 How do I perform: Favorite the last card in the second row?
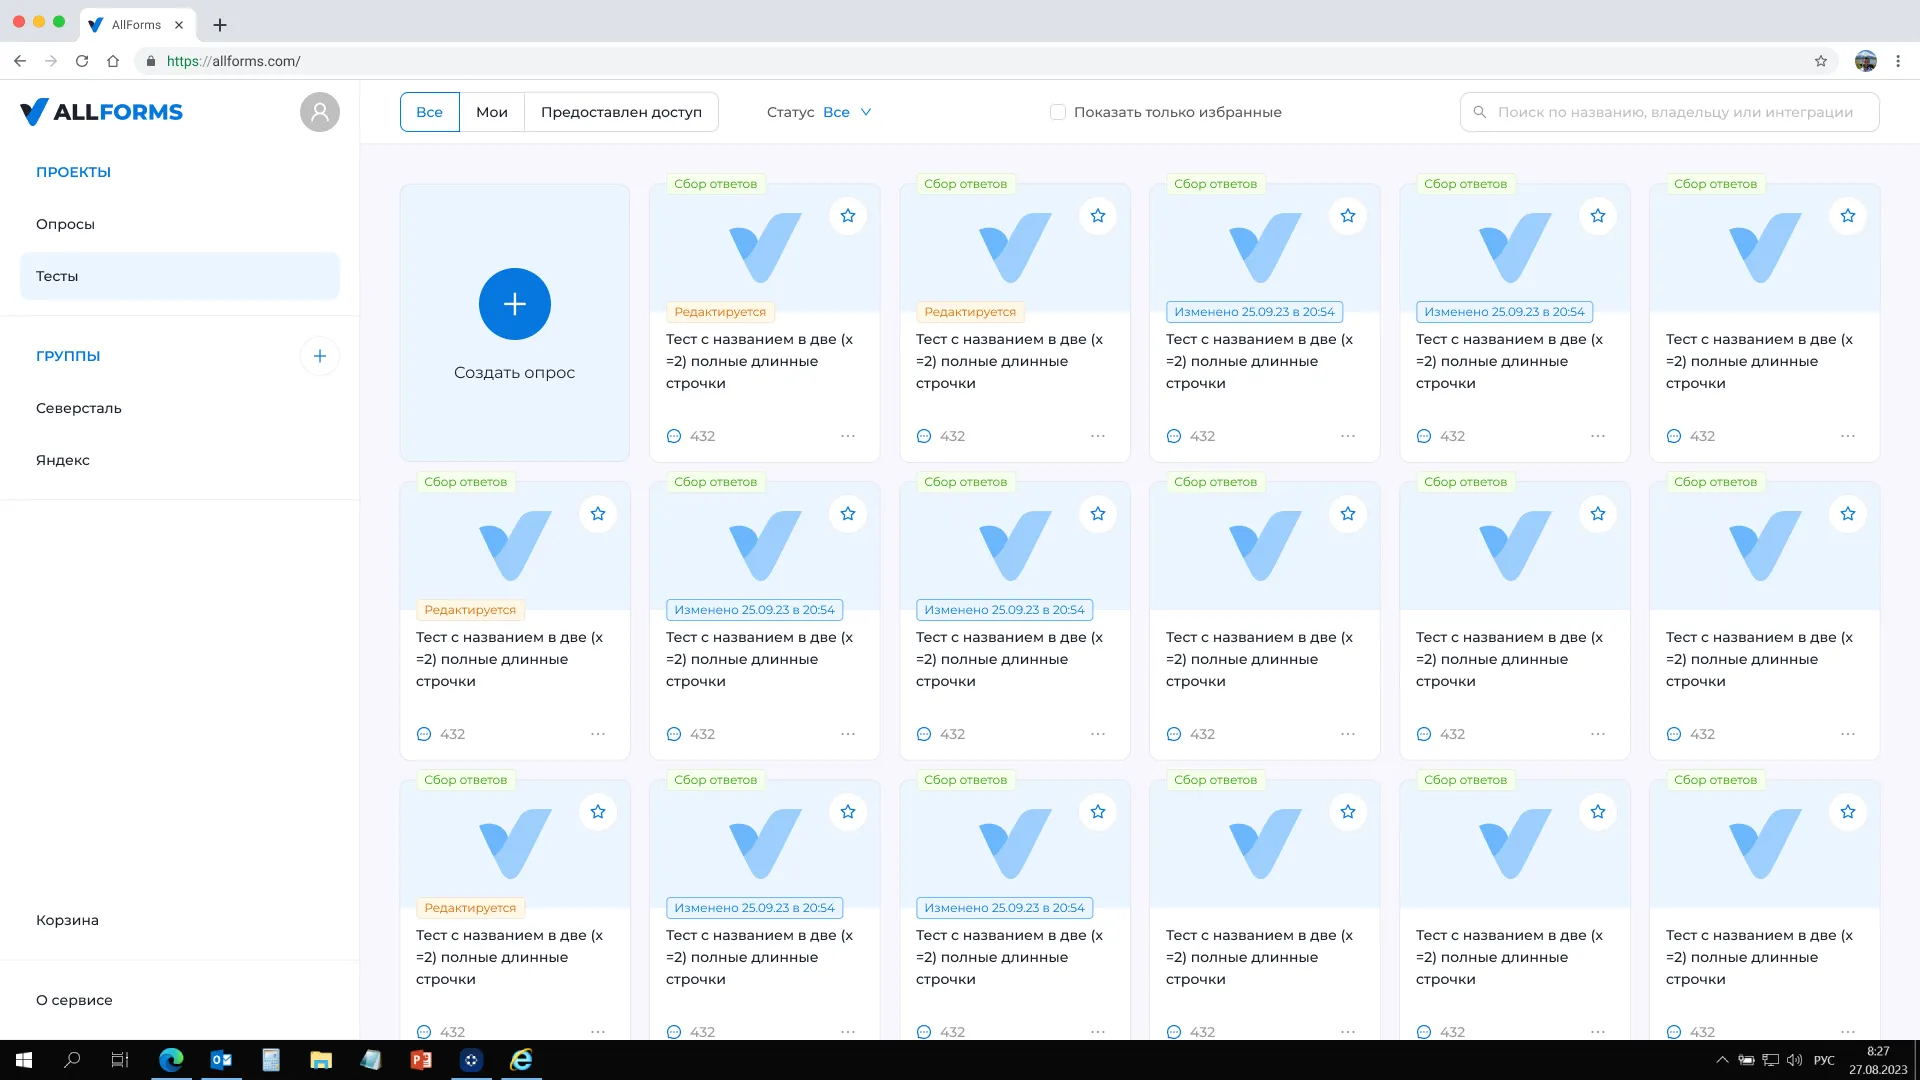click(x=1848, y=514)
